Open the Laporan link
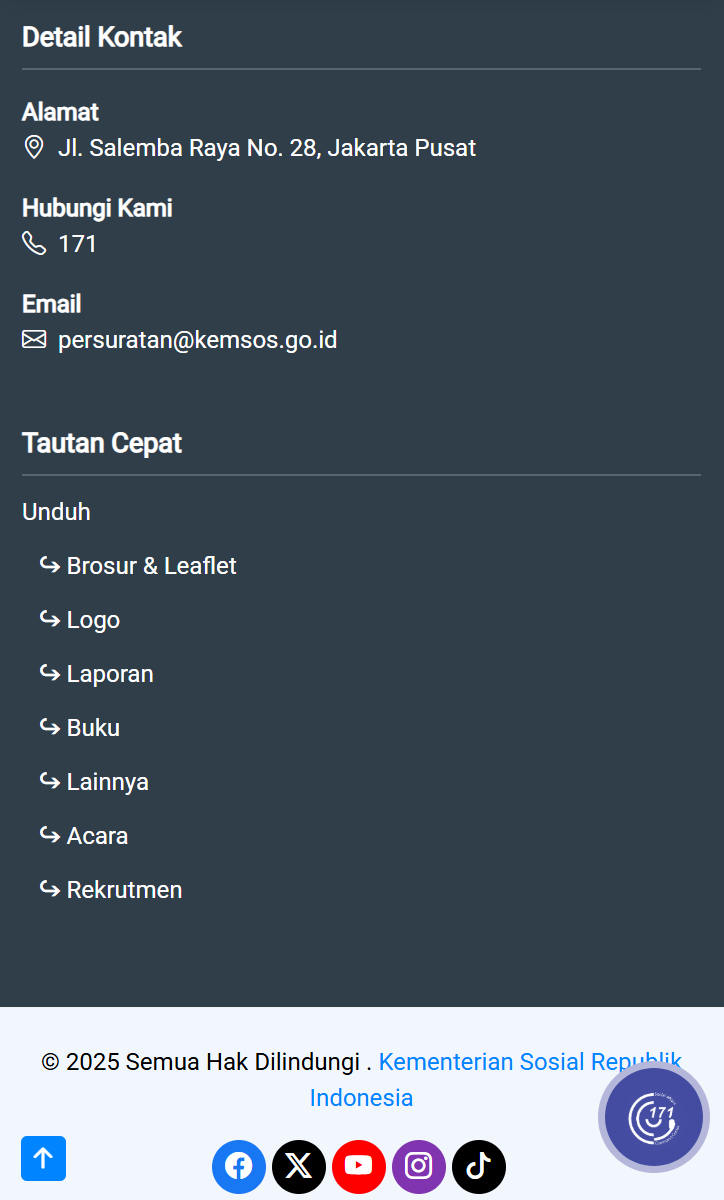Image resolution: width=724 pixels, height=1200 pixels. [x=110, y=674]
